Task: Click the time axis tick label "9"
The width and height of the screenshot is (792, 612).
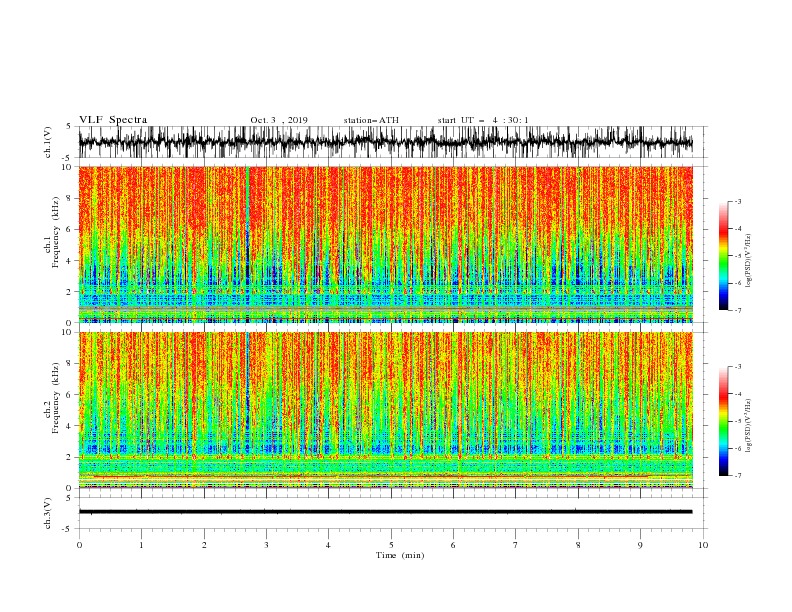Action: point(640,545)
